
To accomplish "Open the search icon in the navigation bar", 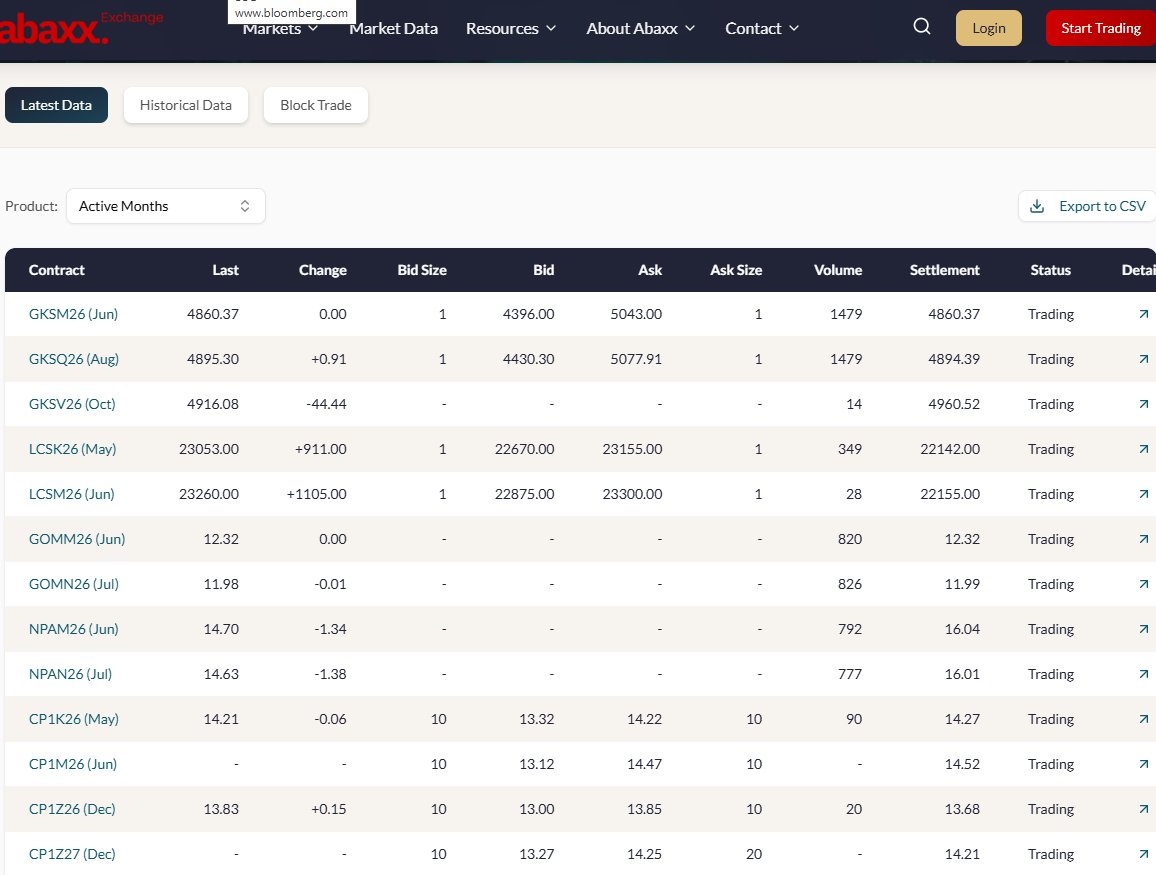I will tap(920, 27).
